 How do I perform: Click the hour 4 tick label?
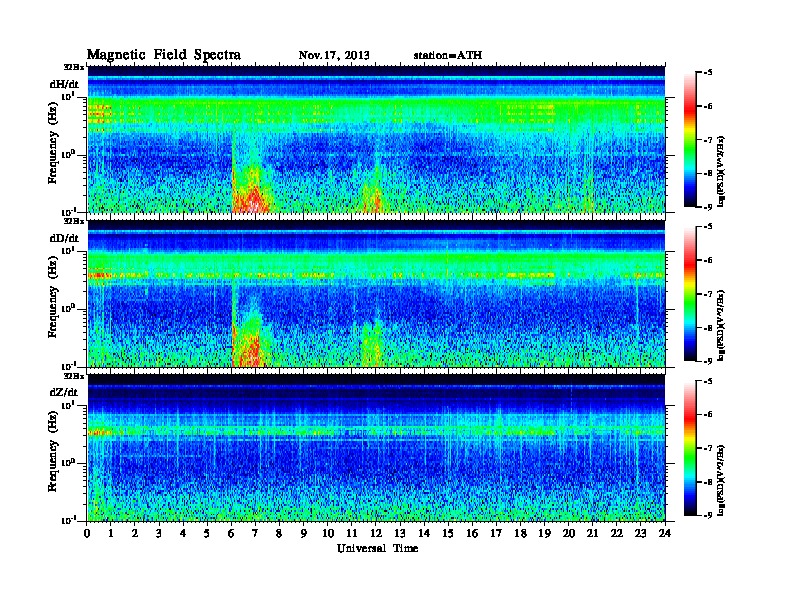[x=183, y=533]
